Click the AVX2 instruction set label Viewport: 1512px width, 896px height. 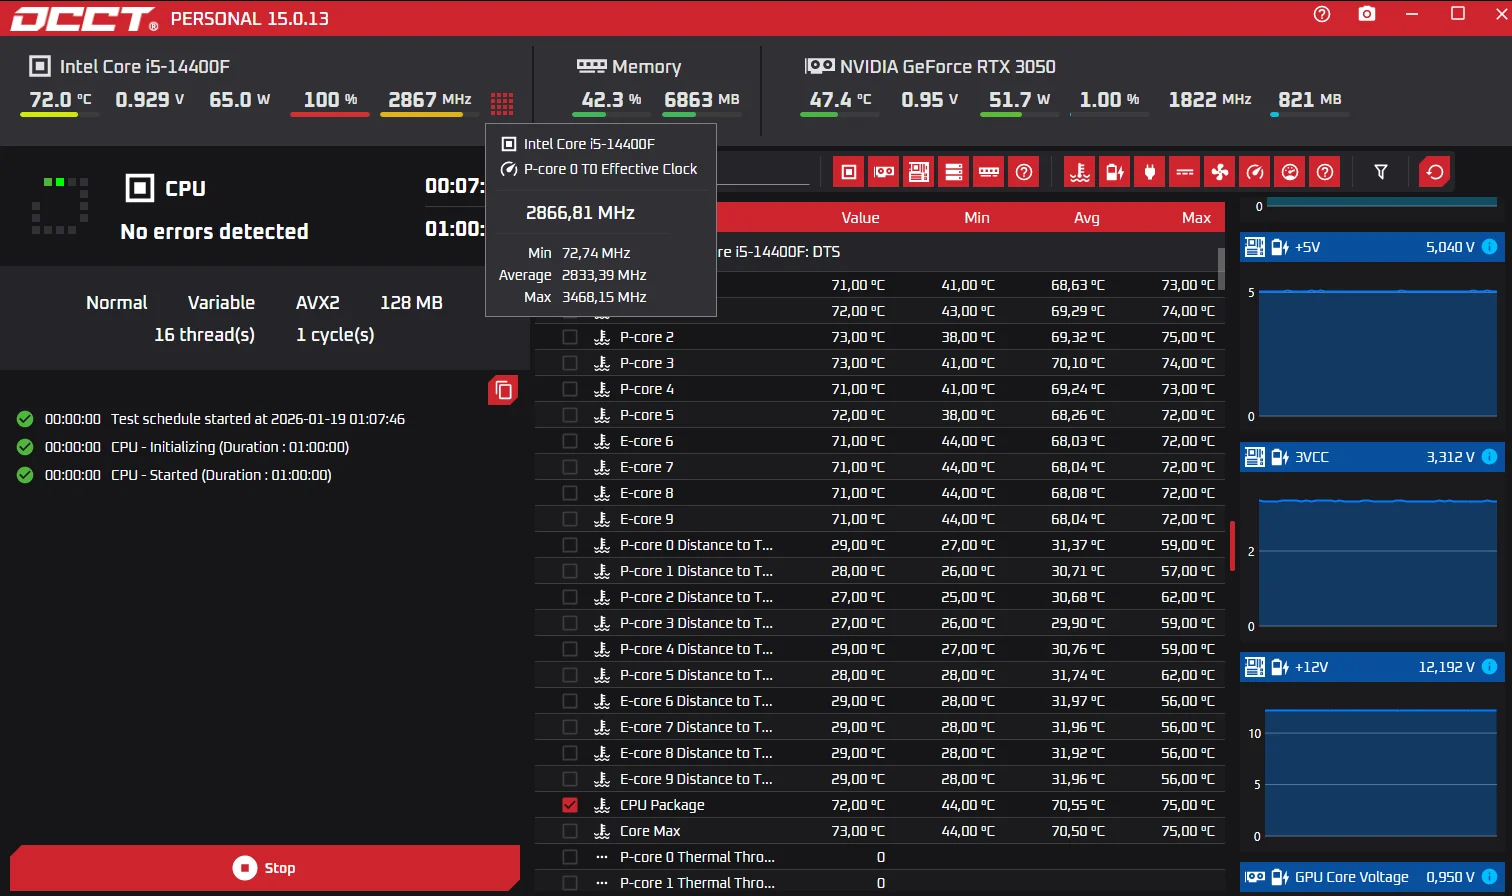[318, 303]
